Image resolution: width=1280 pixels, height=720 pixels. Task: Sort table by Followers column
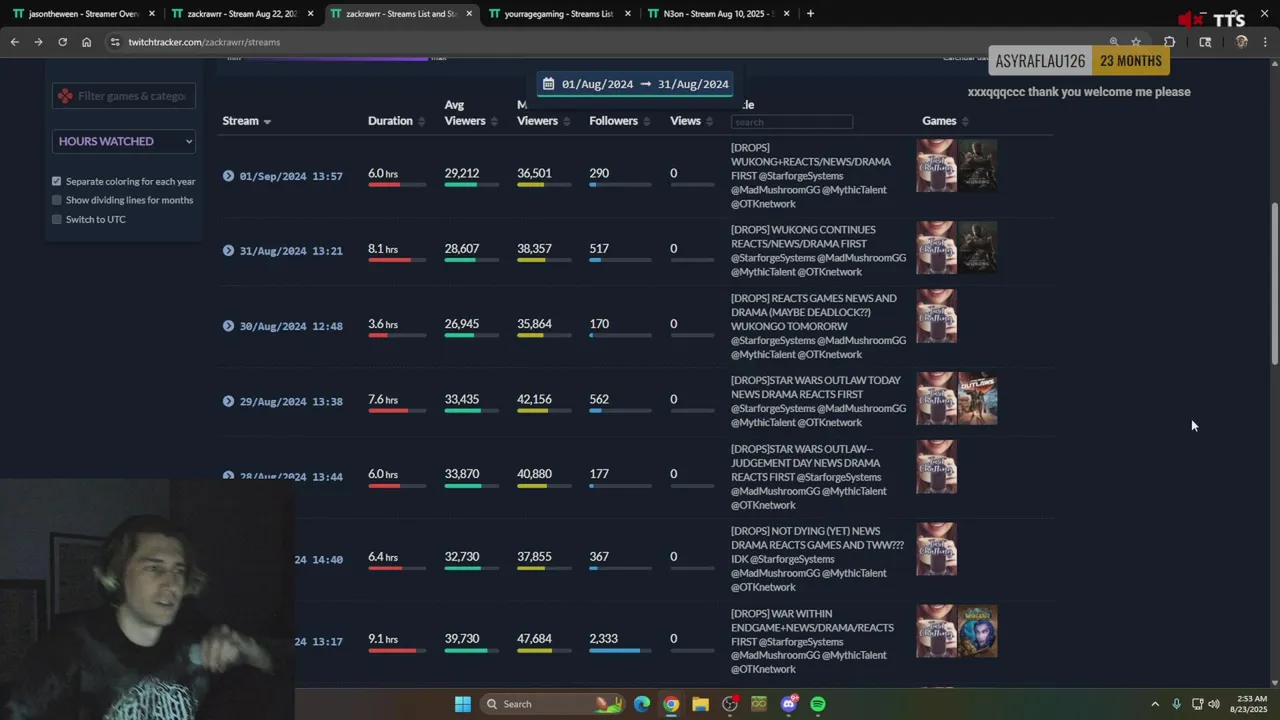[x=619, y=121]
